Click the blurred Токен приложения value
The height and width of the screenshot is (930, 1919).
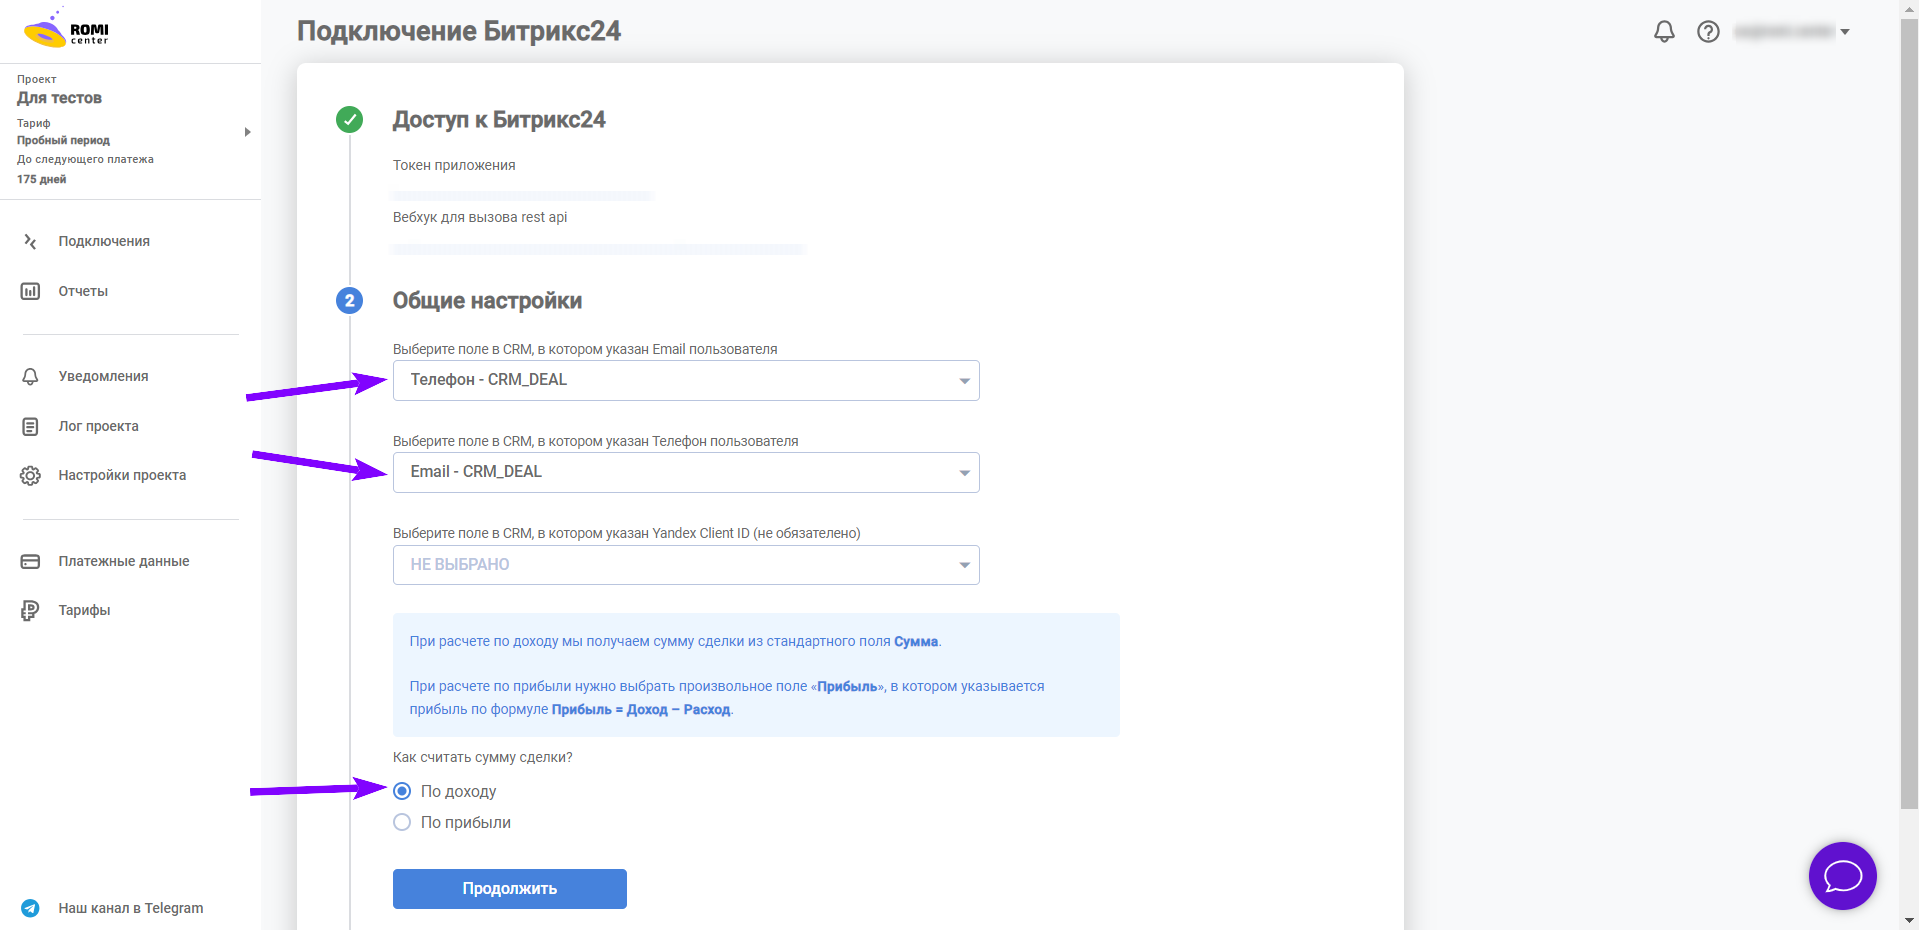coord(523,195)
